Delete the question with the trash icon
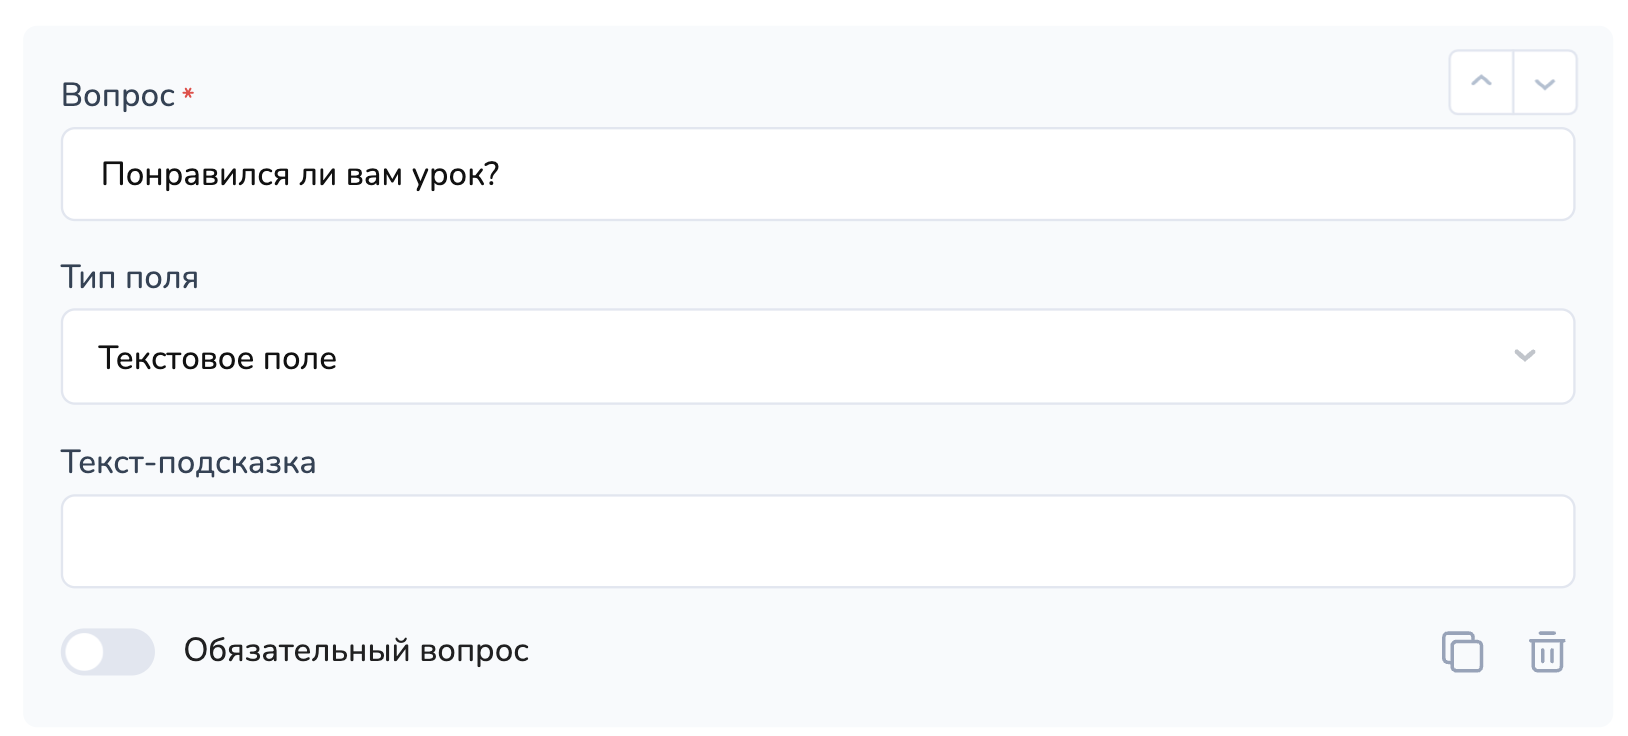Viewport: 1628px width, 736px height. [x=1547, y=652]
